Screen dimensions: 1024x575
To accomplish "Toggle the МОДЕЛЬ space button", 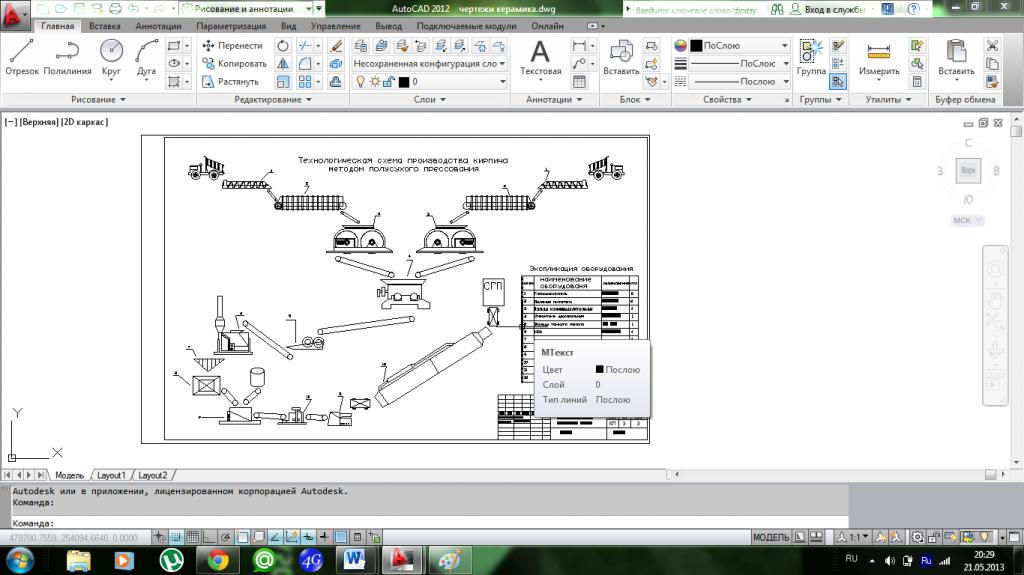I will tap(771, 537).
